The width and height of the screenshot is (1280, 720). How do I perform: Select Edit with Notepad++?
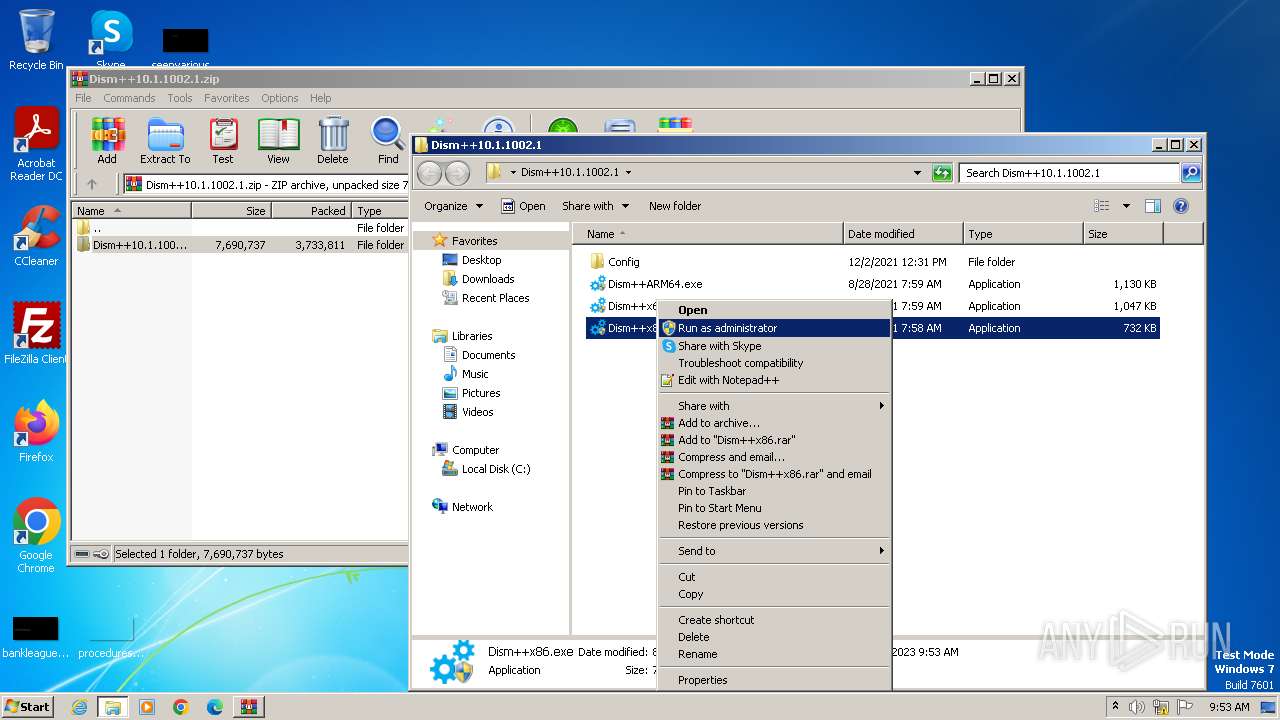click(774, 380)
